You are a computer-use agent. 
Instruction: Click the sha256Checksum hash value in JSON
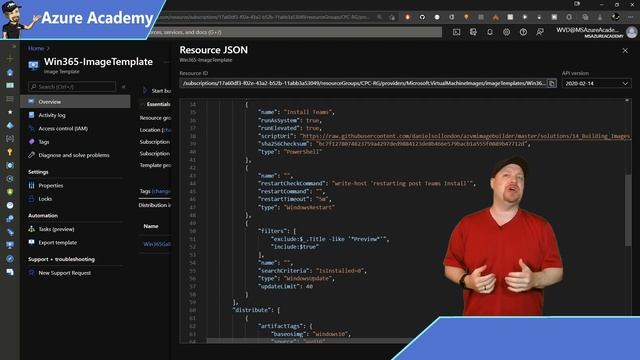click(x=422, y=144)
